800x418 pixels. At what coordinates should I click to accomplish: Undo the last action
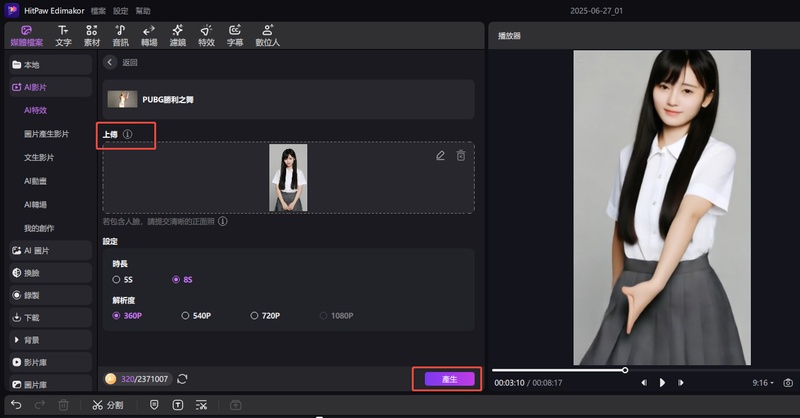[x=16, y=405]
